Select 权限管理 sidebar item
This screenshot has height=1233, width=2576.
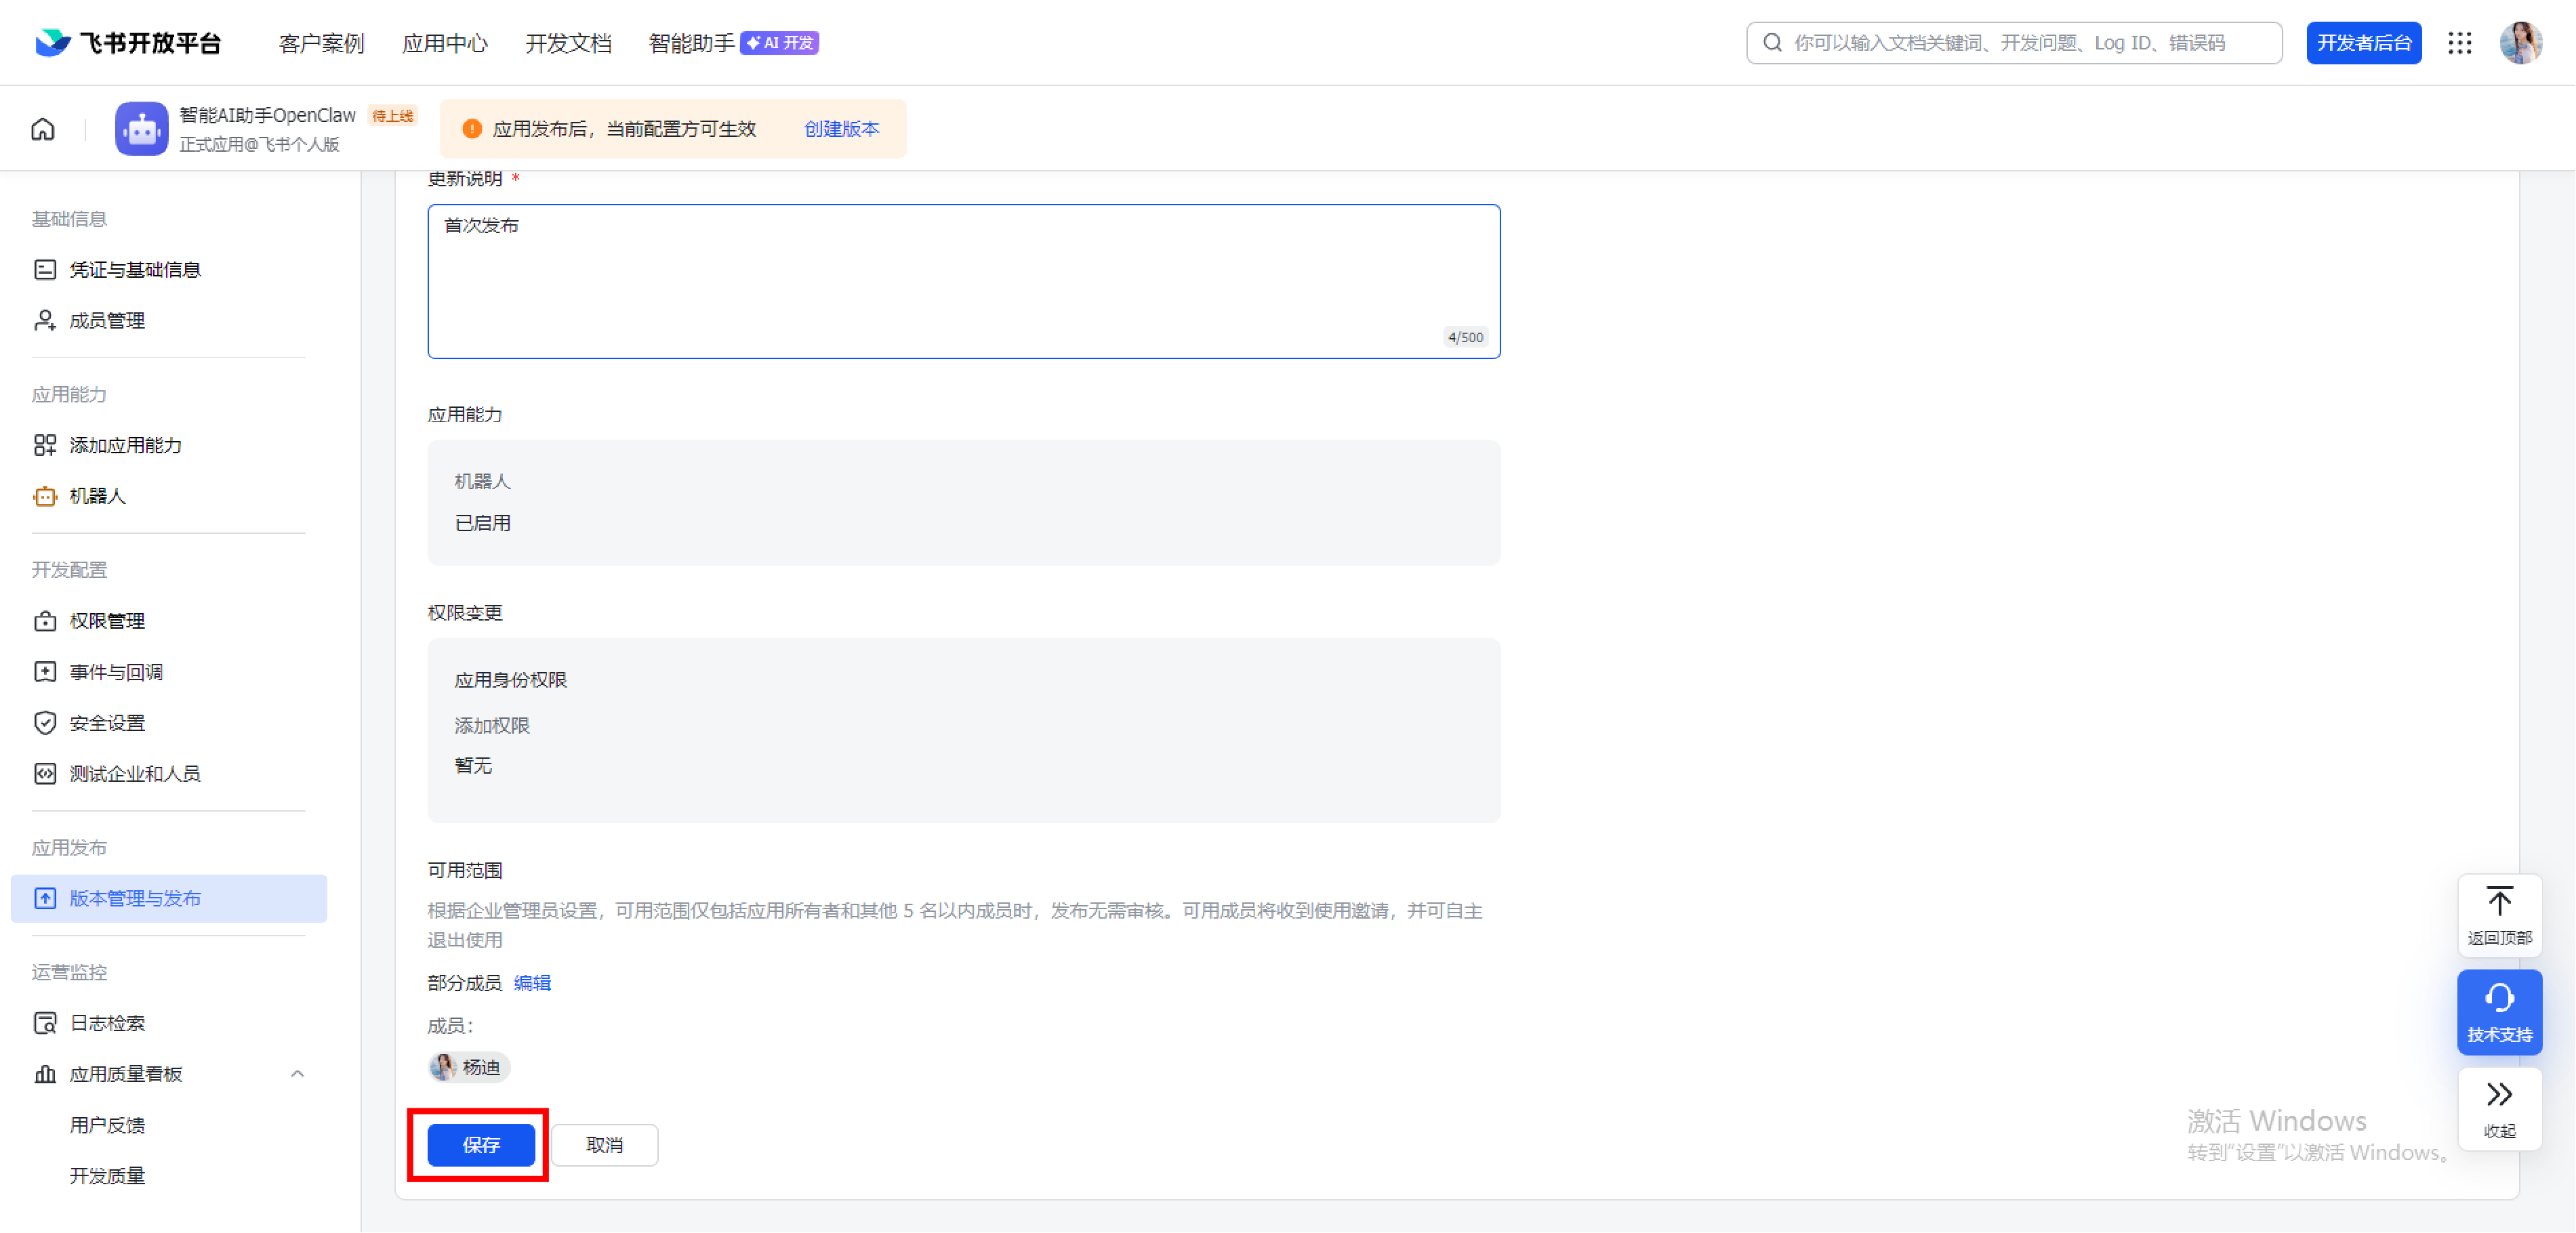107,621
